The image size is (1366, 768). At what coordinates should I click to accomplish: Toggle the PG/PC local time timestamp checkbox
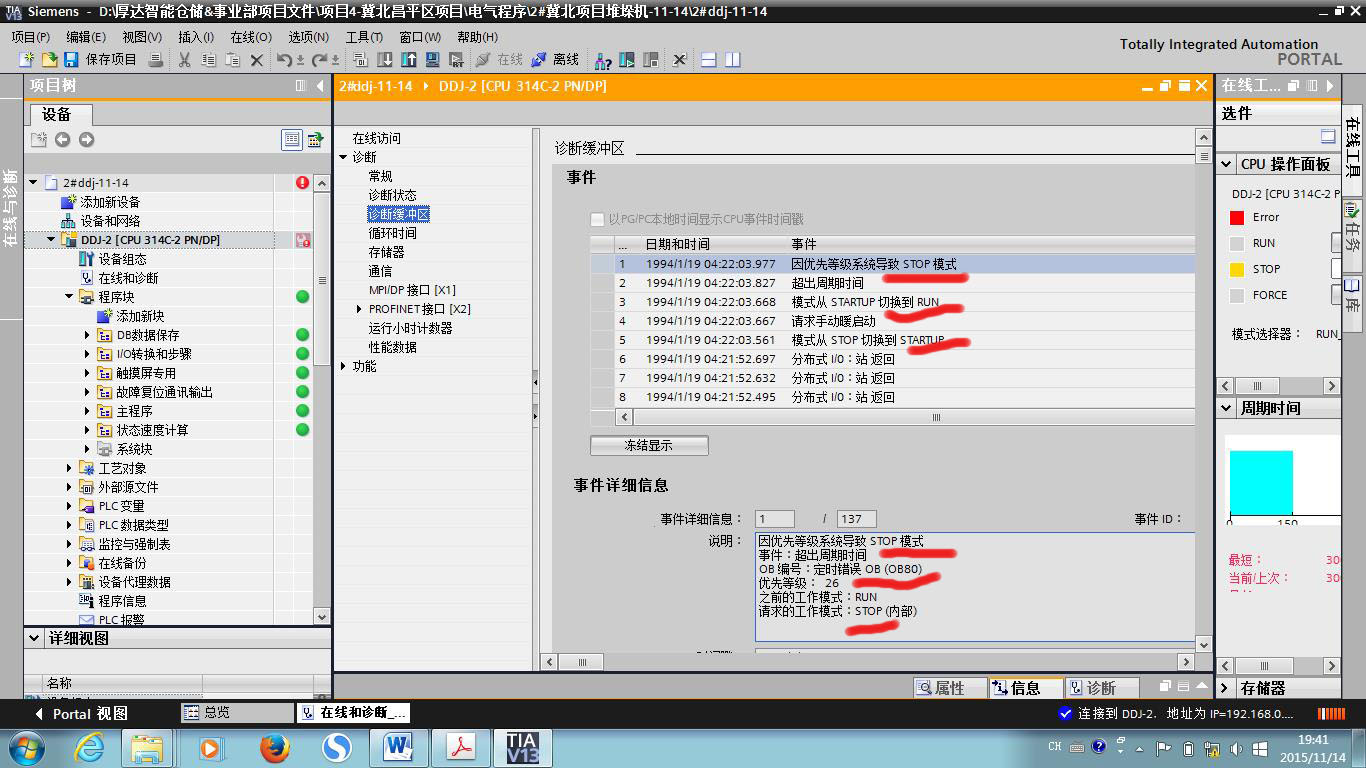point(598,219)
